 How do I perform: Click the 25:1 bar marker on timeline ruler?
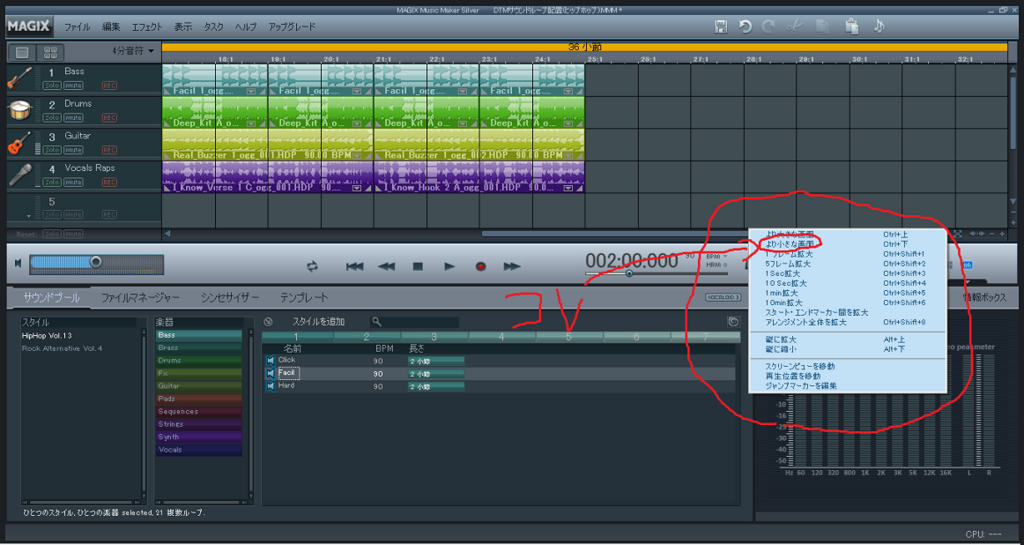click(x=594, y=59)
